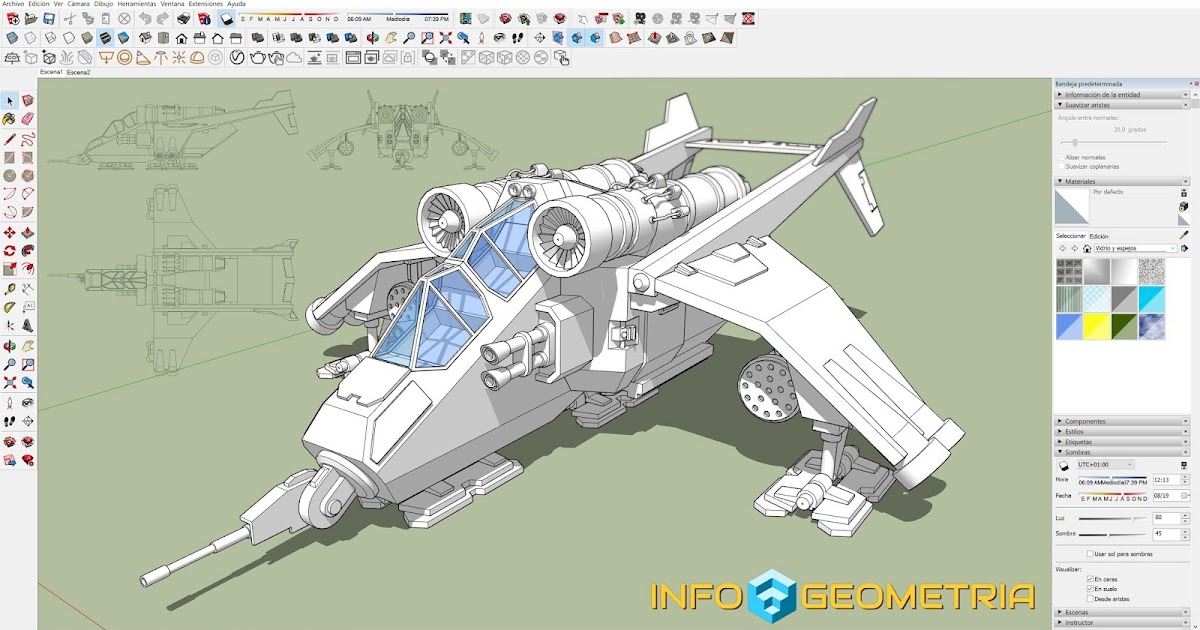This screenshot has height=630, width=1200.
Task: Select the Seleccionar arrow tool
Action: click(8, 100)
